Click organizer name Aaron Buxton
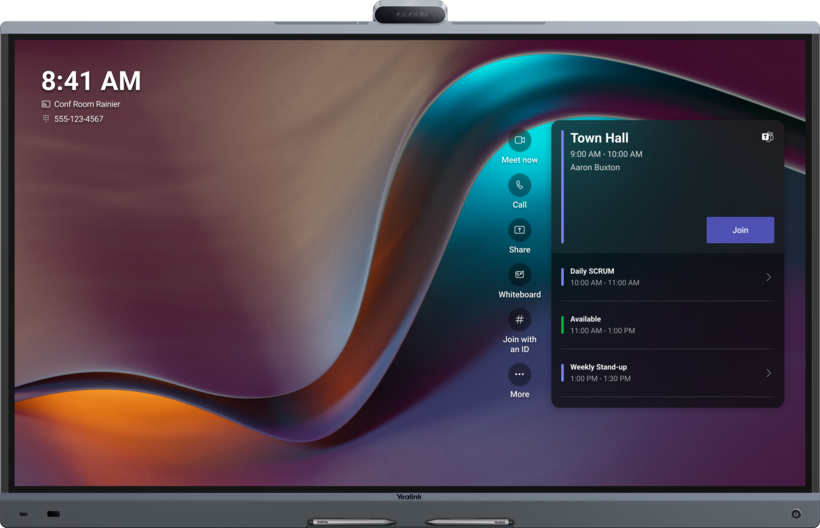Image resolution: width=820 pixels, height=528 pixels. tap(595, 167)
